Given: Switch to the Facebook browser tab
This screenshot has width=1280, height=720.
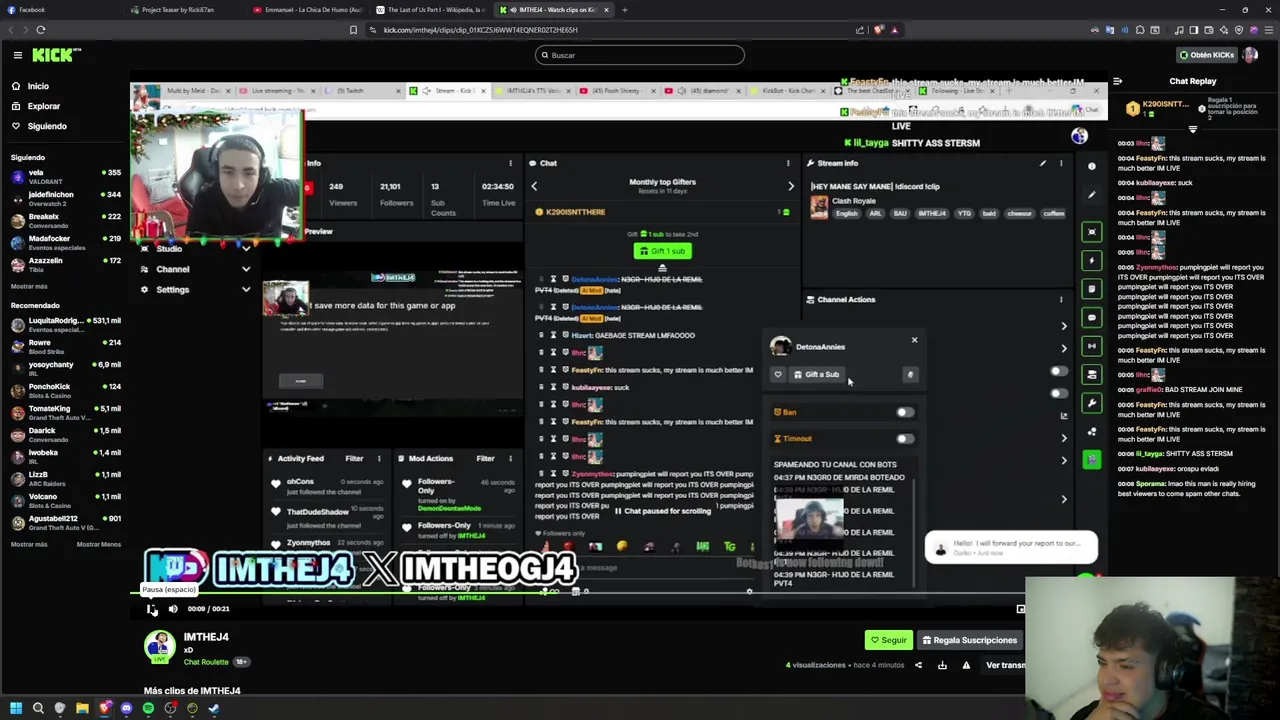Looking at the screenshot, I should click(x=60, y=10).
